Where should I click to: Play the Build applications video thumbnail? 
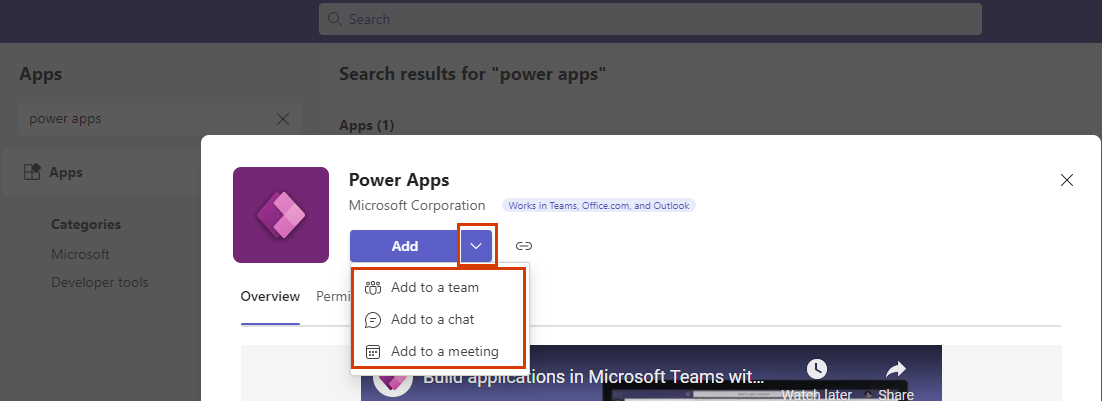point(651,373)
